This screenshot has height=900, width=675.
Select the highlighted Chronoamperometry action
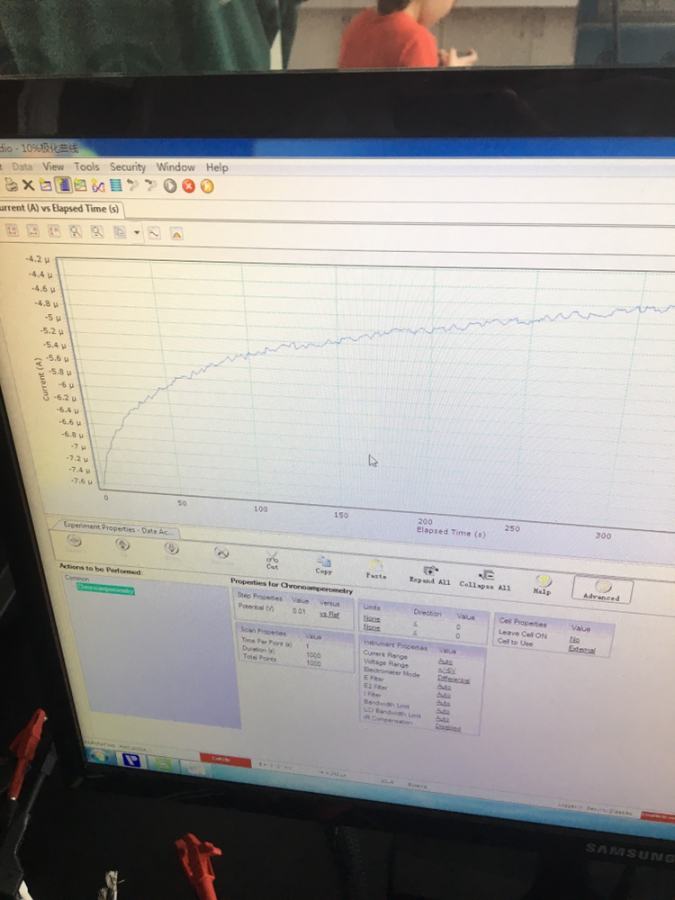pyautogui.click(x=106, y=589)
